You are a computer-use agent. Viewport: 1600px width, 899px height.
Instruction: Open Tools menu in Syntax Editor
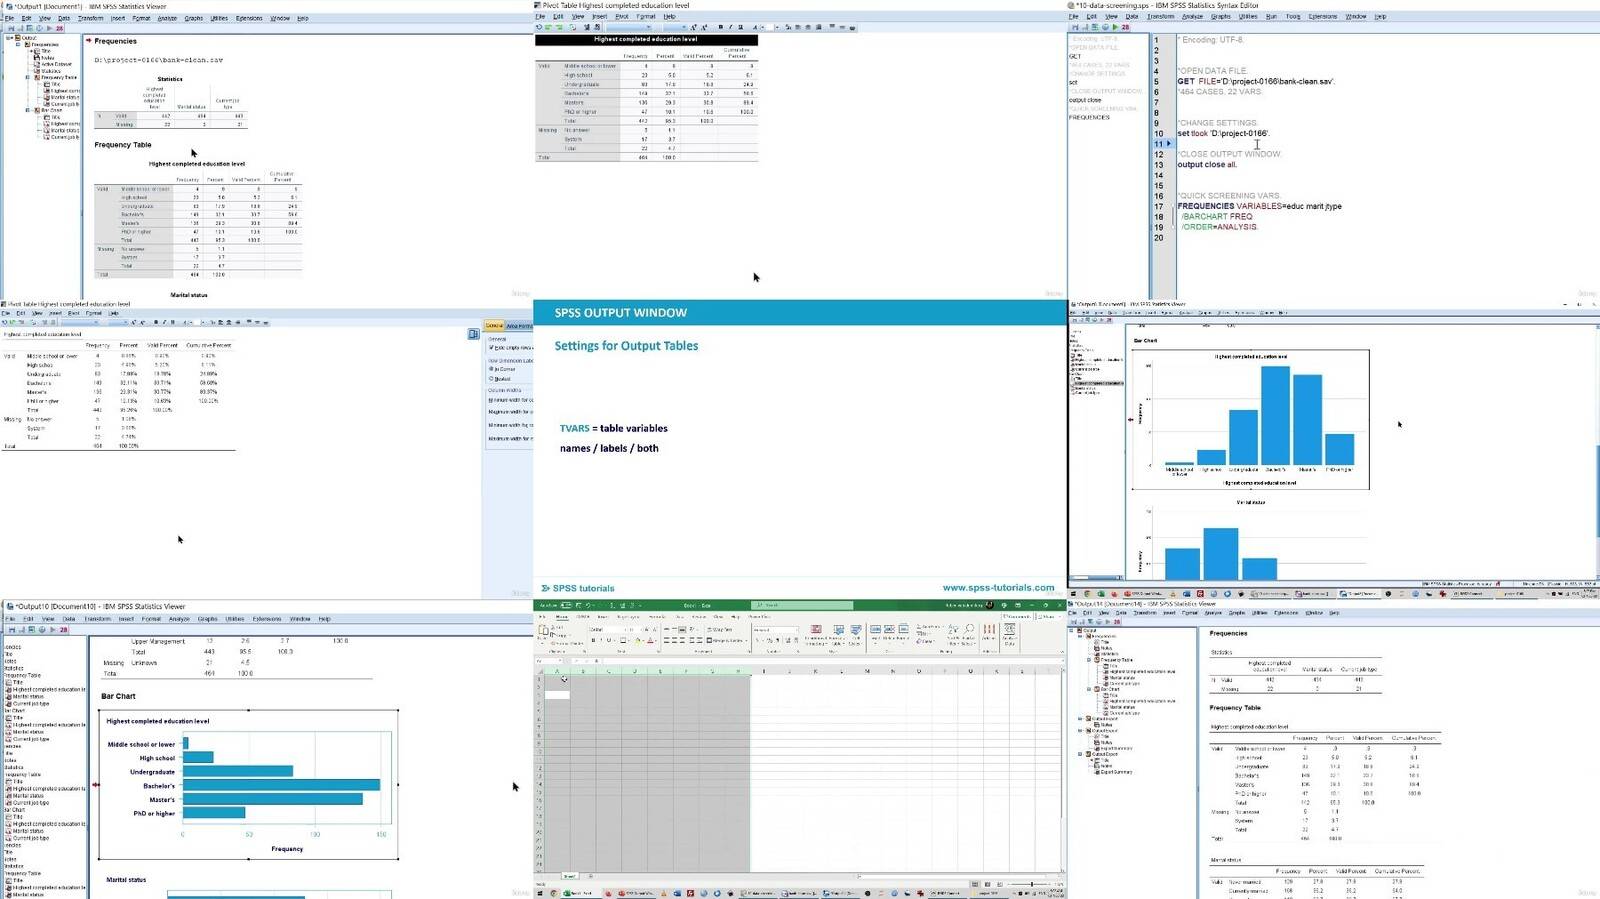[1293, 17]
